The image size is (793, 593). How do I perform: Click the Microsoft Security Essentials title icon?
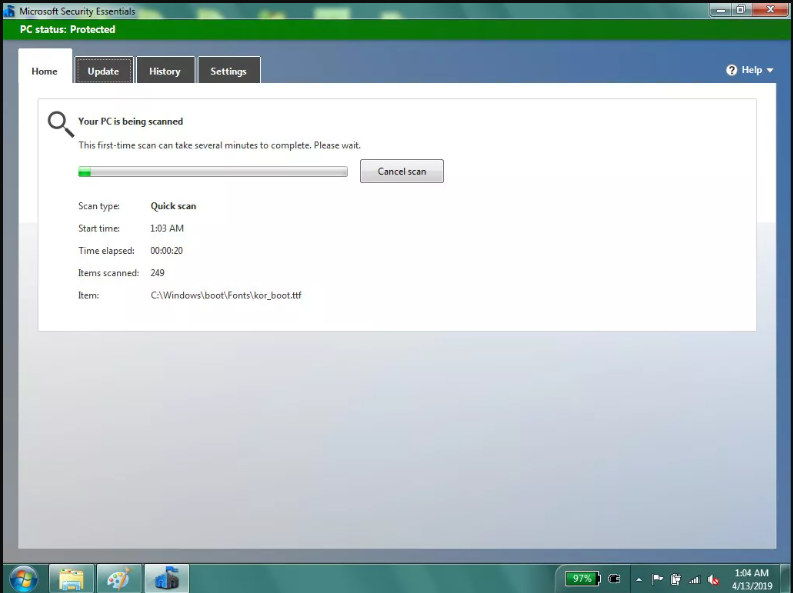click(9, 11)
